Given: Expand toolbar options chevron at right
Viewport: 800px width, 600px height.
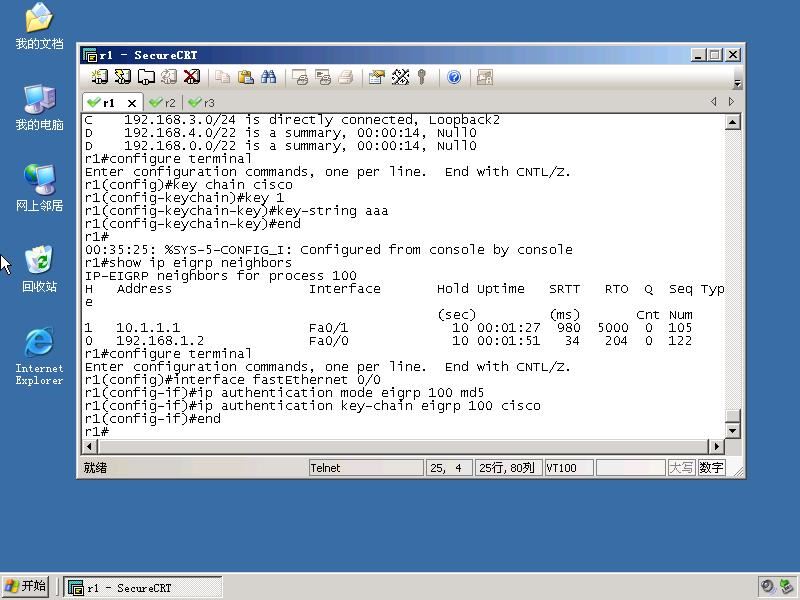Looking at the screenshot, I should 737,83.
